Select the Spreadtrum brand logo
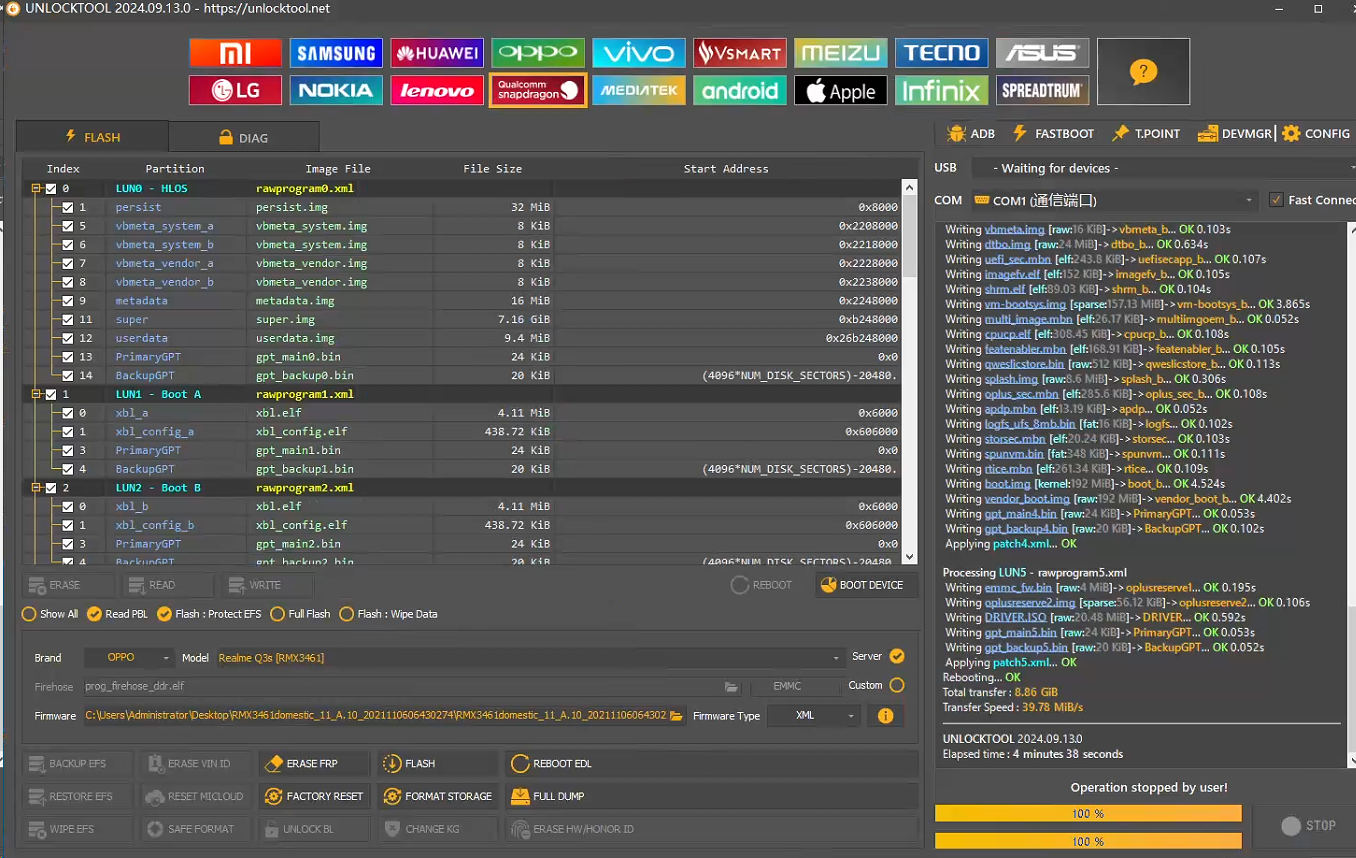 click(1042, 91)
